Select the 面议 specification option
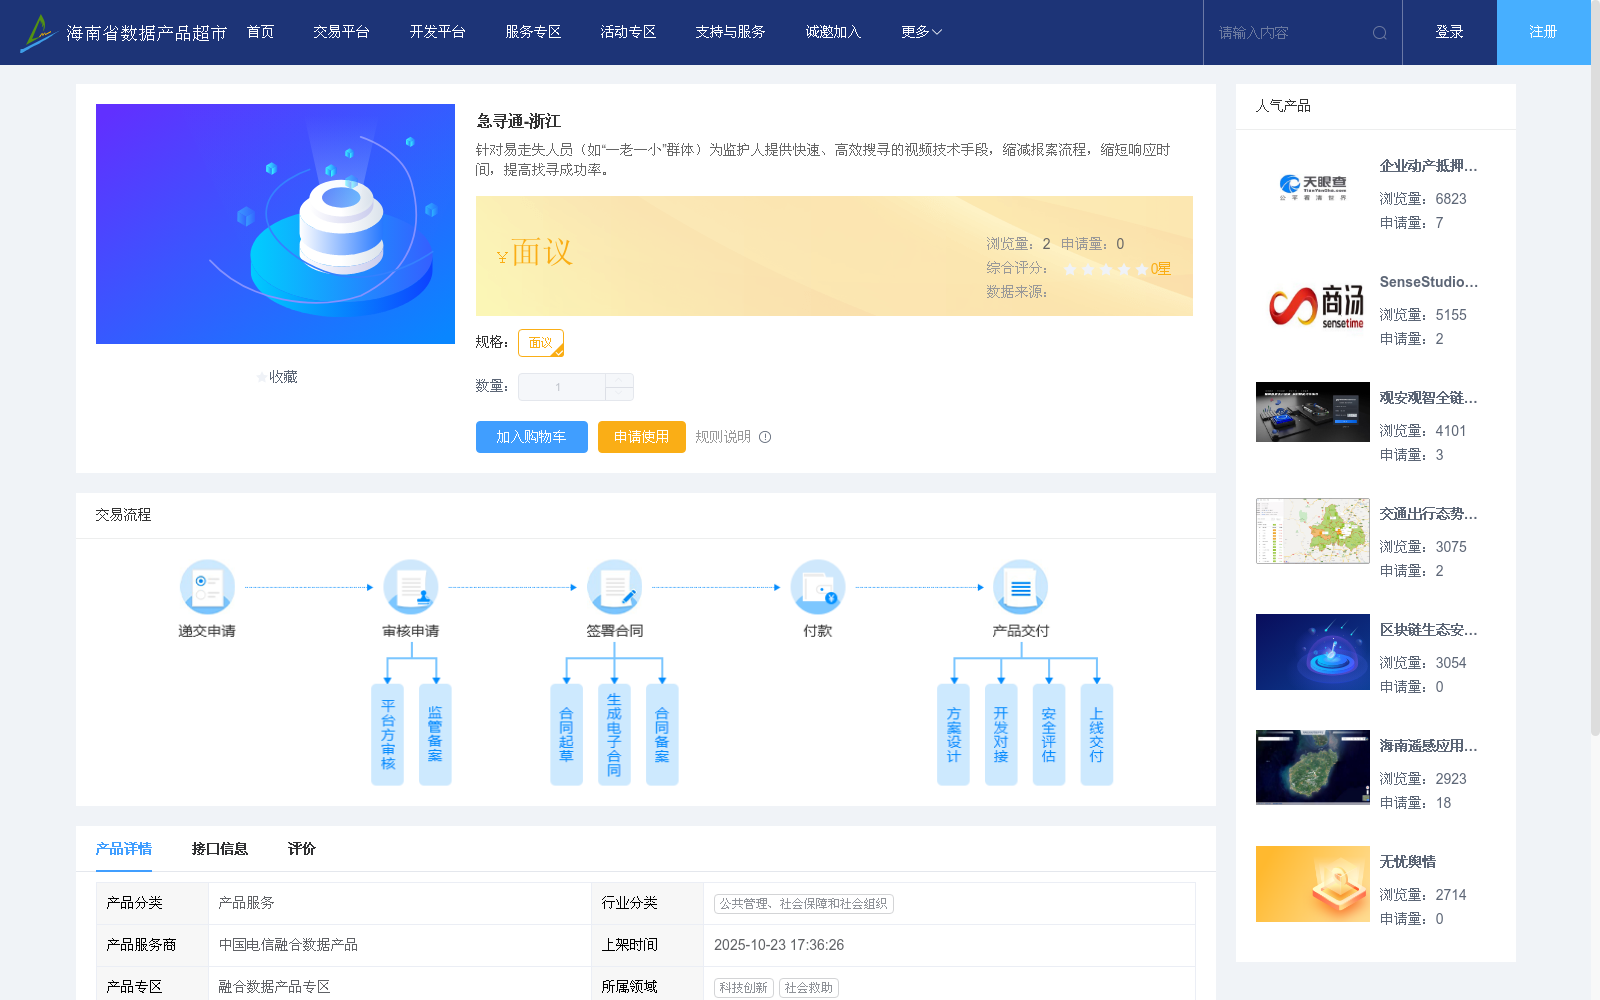 click(x=541, y=342)
